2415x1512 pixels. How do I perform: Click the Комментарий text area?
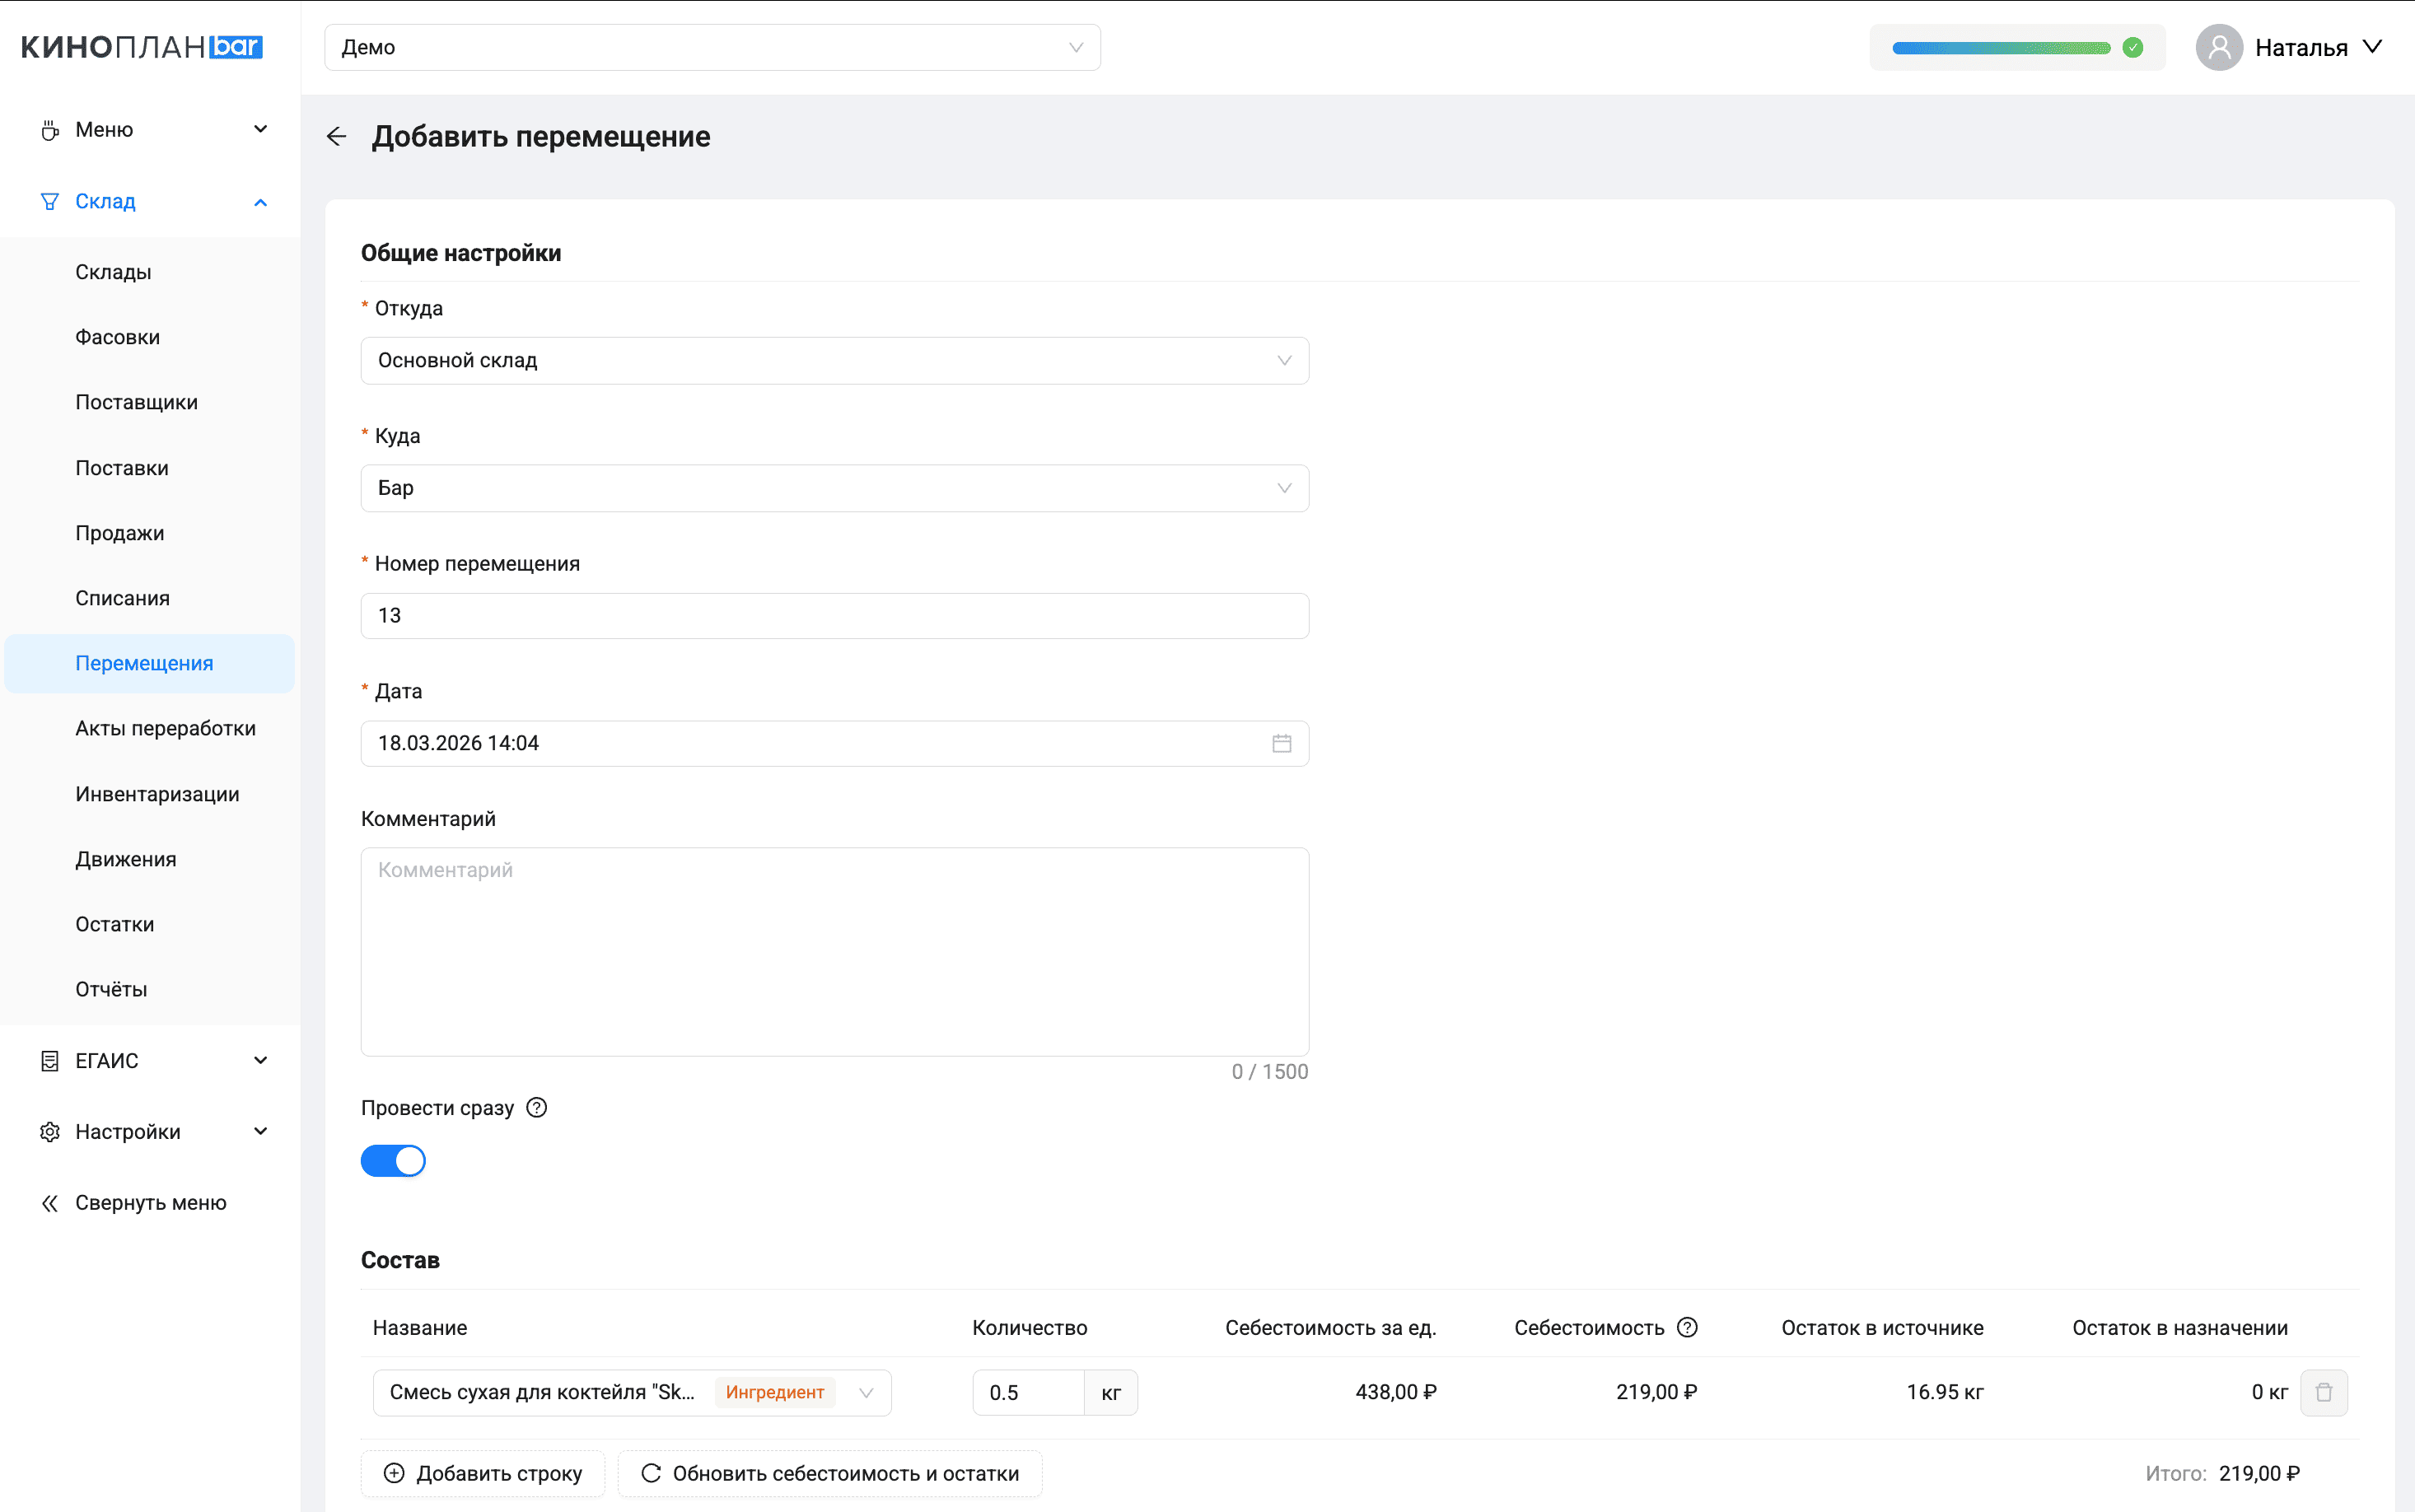click(x=834, y=951)
